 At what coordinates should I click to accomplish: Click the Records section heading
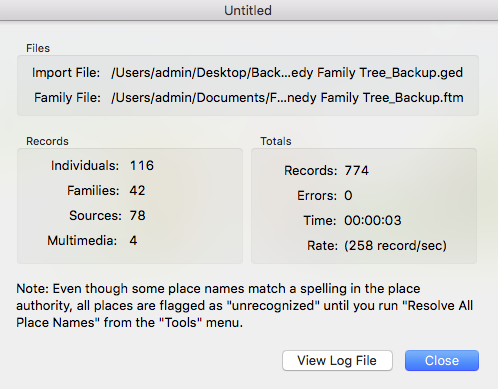47,141
